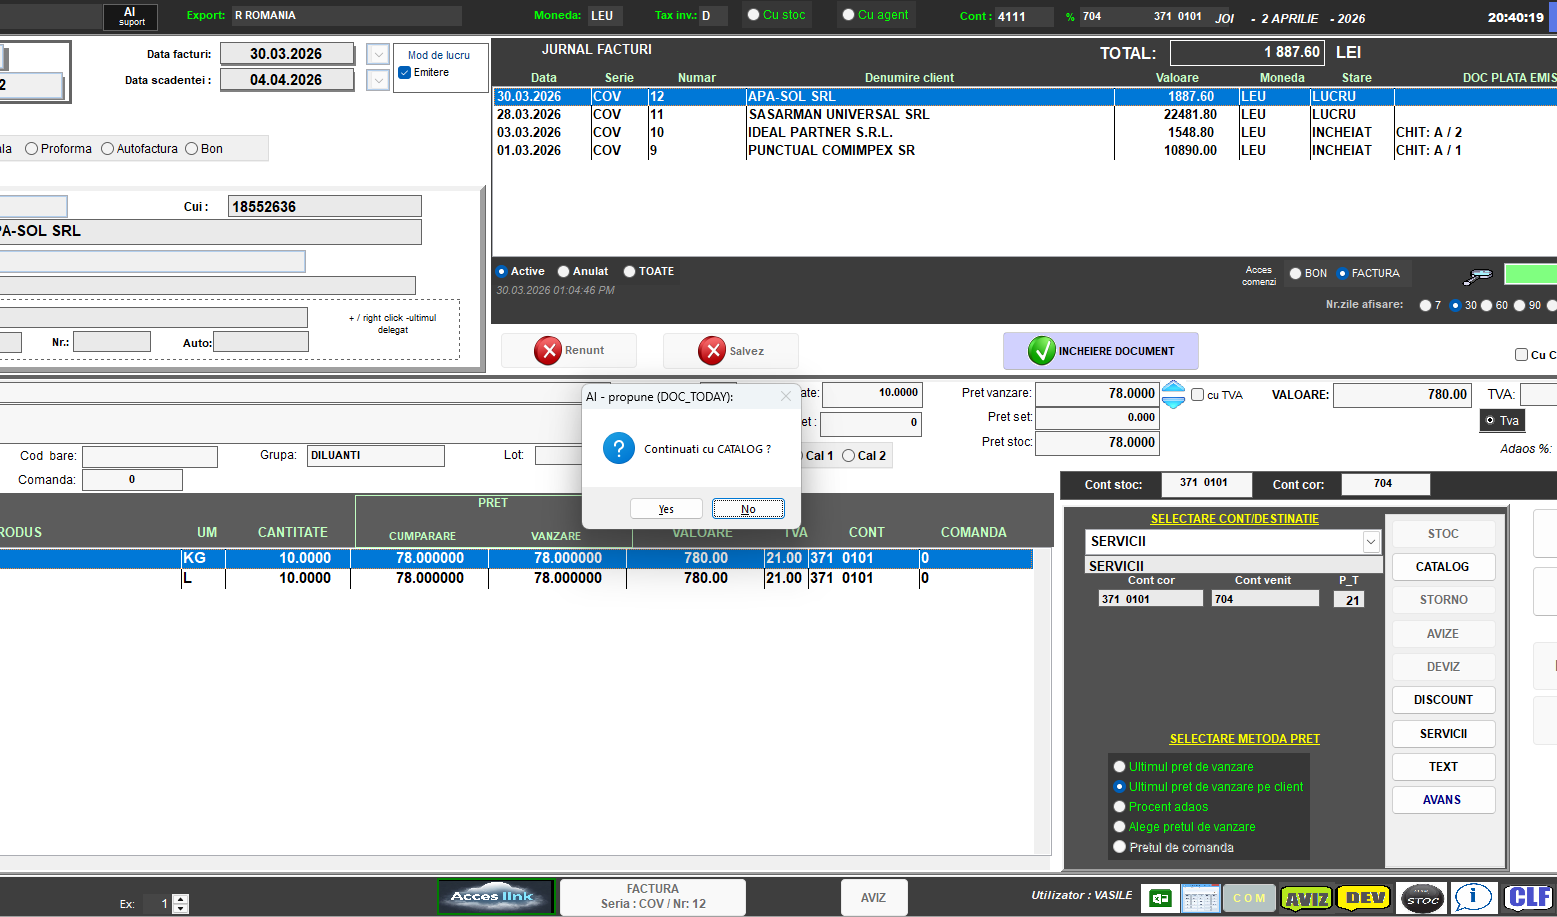Image resolution: width=1557 pixels, height=917 pixels.
Task: Click the blue info bubble icon
Action: [1473, 897]
